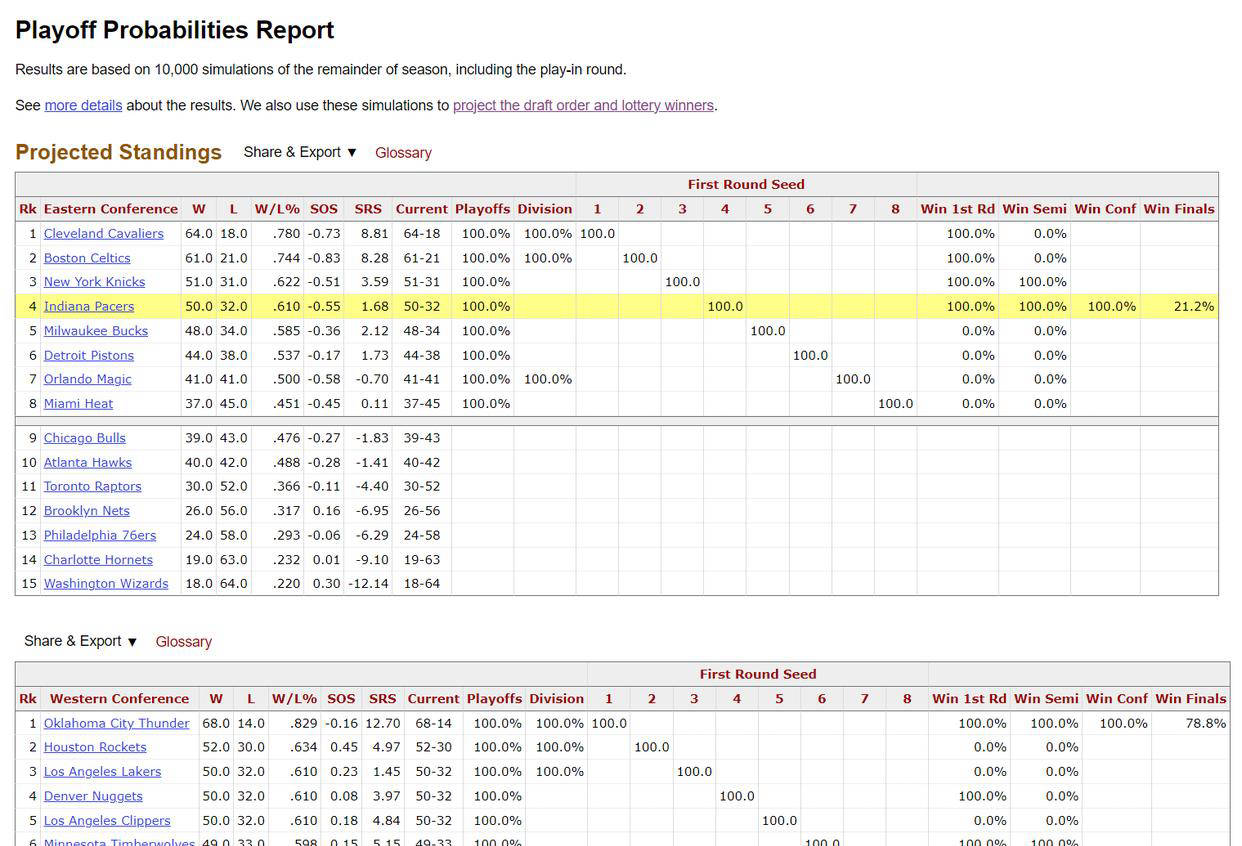
Task: Open Oklahoma City Thunder link
Action: [116, 723]
